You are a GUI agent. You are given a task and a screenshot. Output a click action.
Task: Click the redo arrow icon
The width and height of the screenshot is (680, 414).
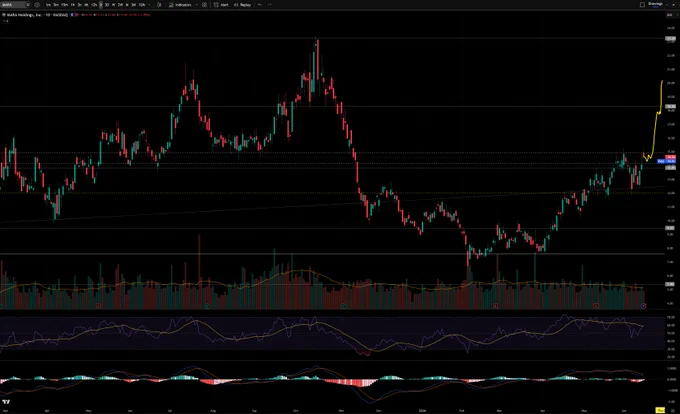click(270, 5)
